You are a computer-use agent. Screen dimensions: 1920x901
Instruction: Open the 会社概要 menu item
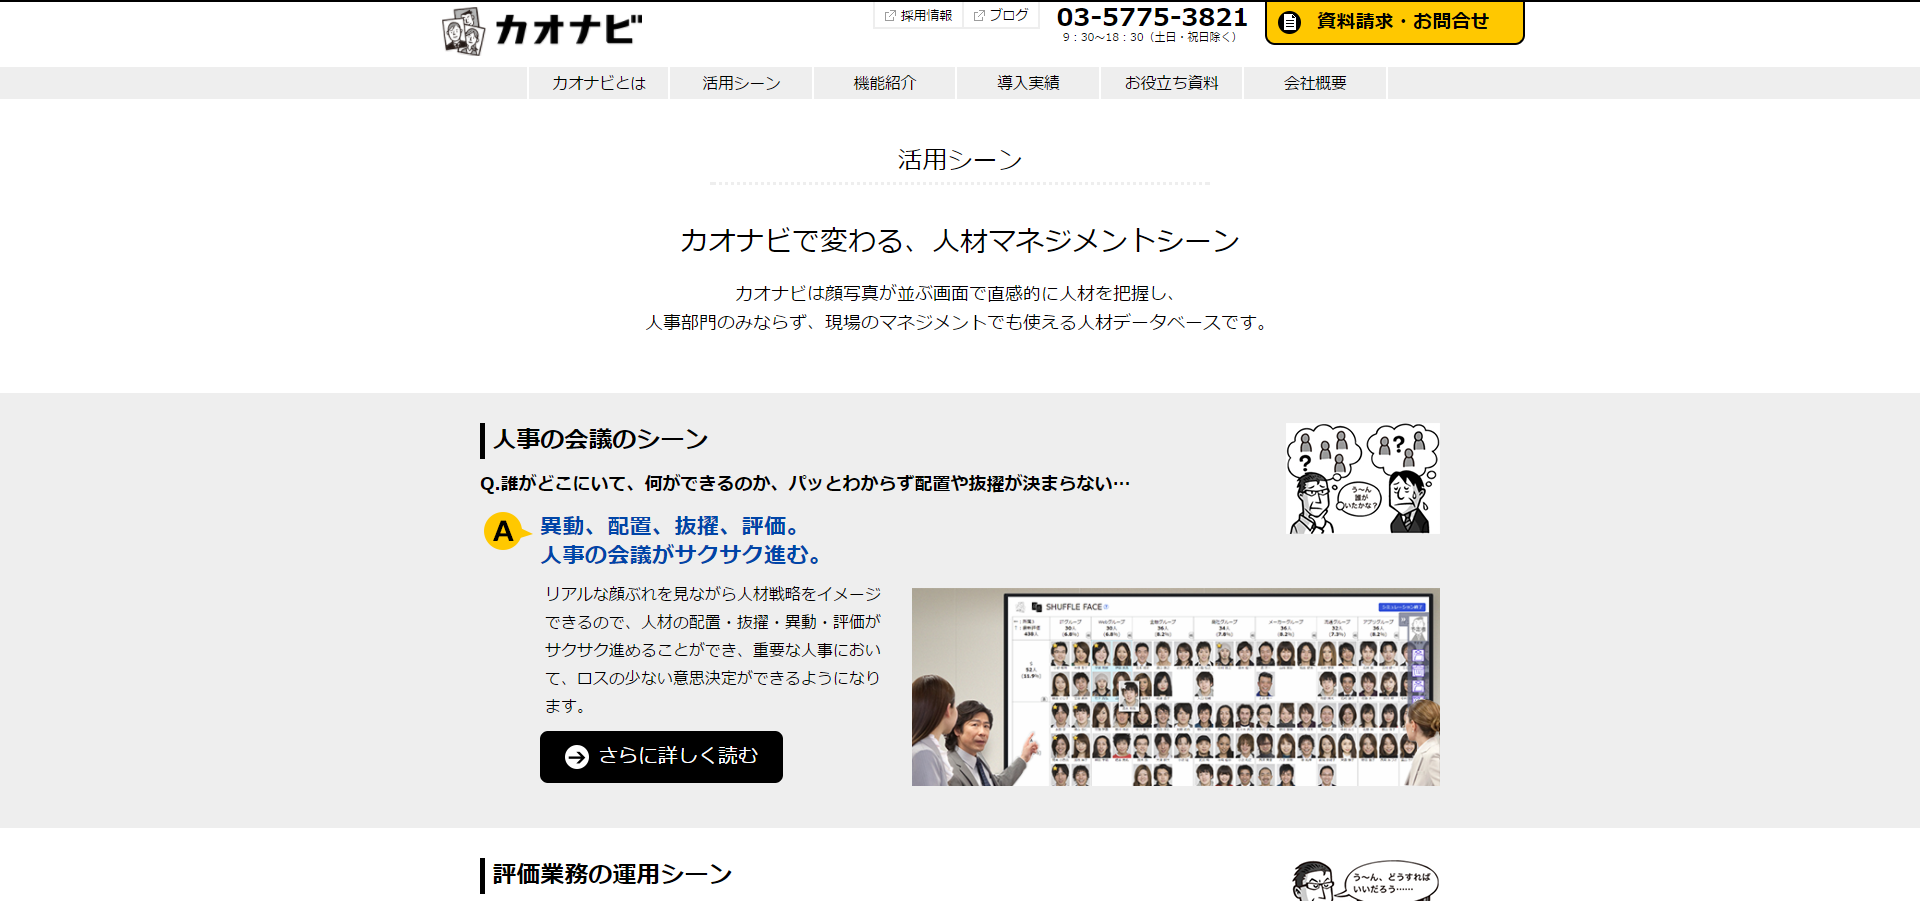click(1314, 83)
